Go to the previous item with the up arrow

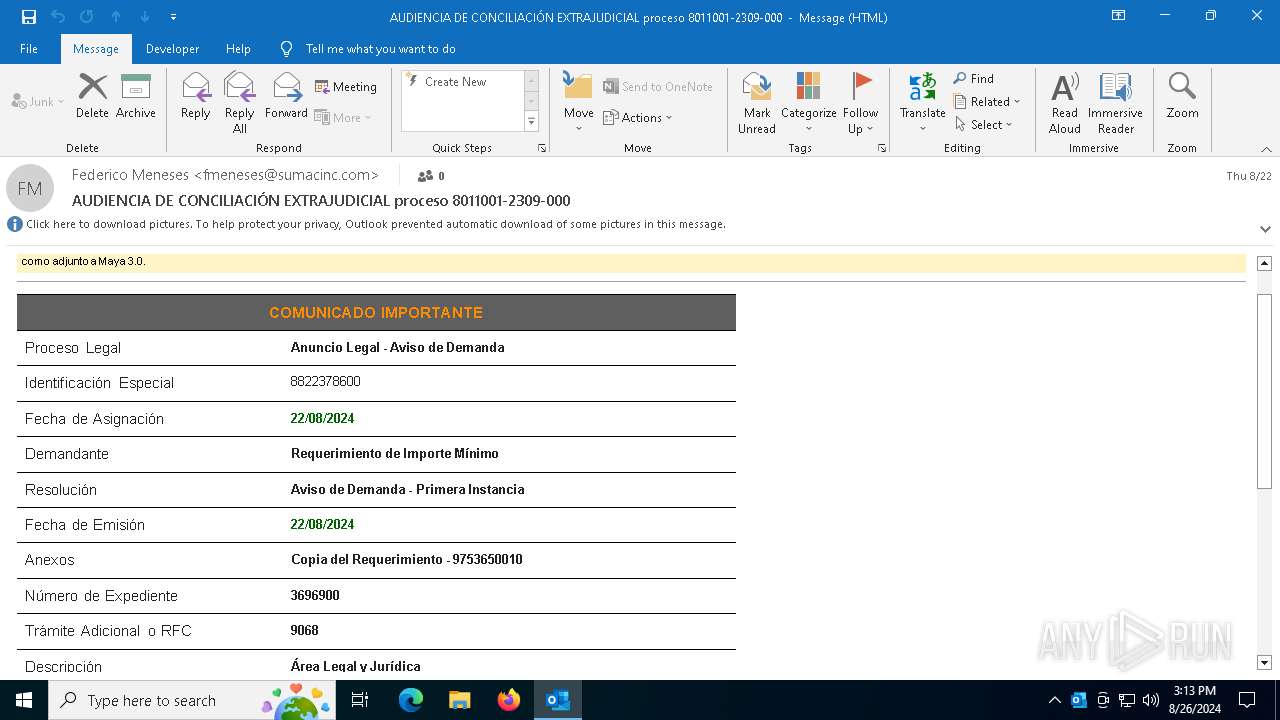[x=116, y=17]
